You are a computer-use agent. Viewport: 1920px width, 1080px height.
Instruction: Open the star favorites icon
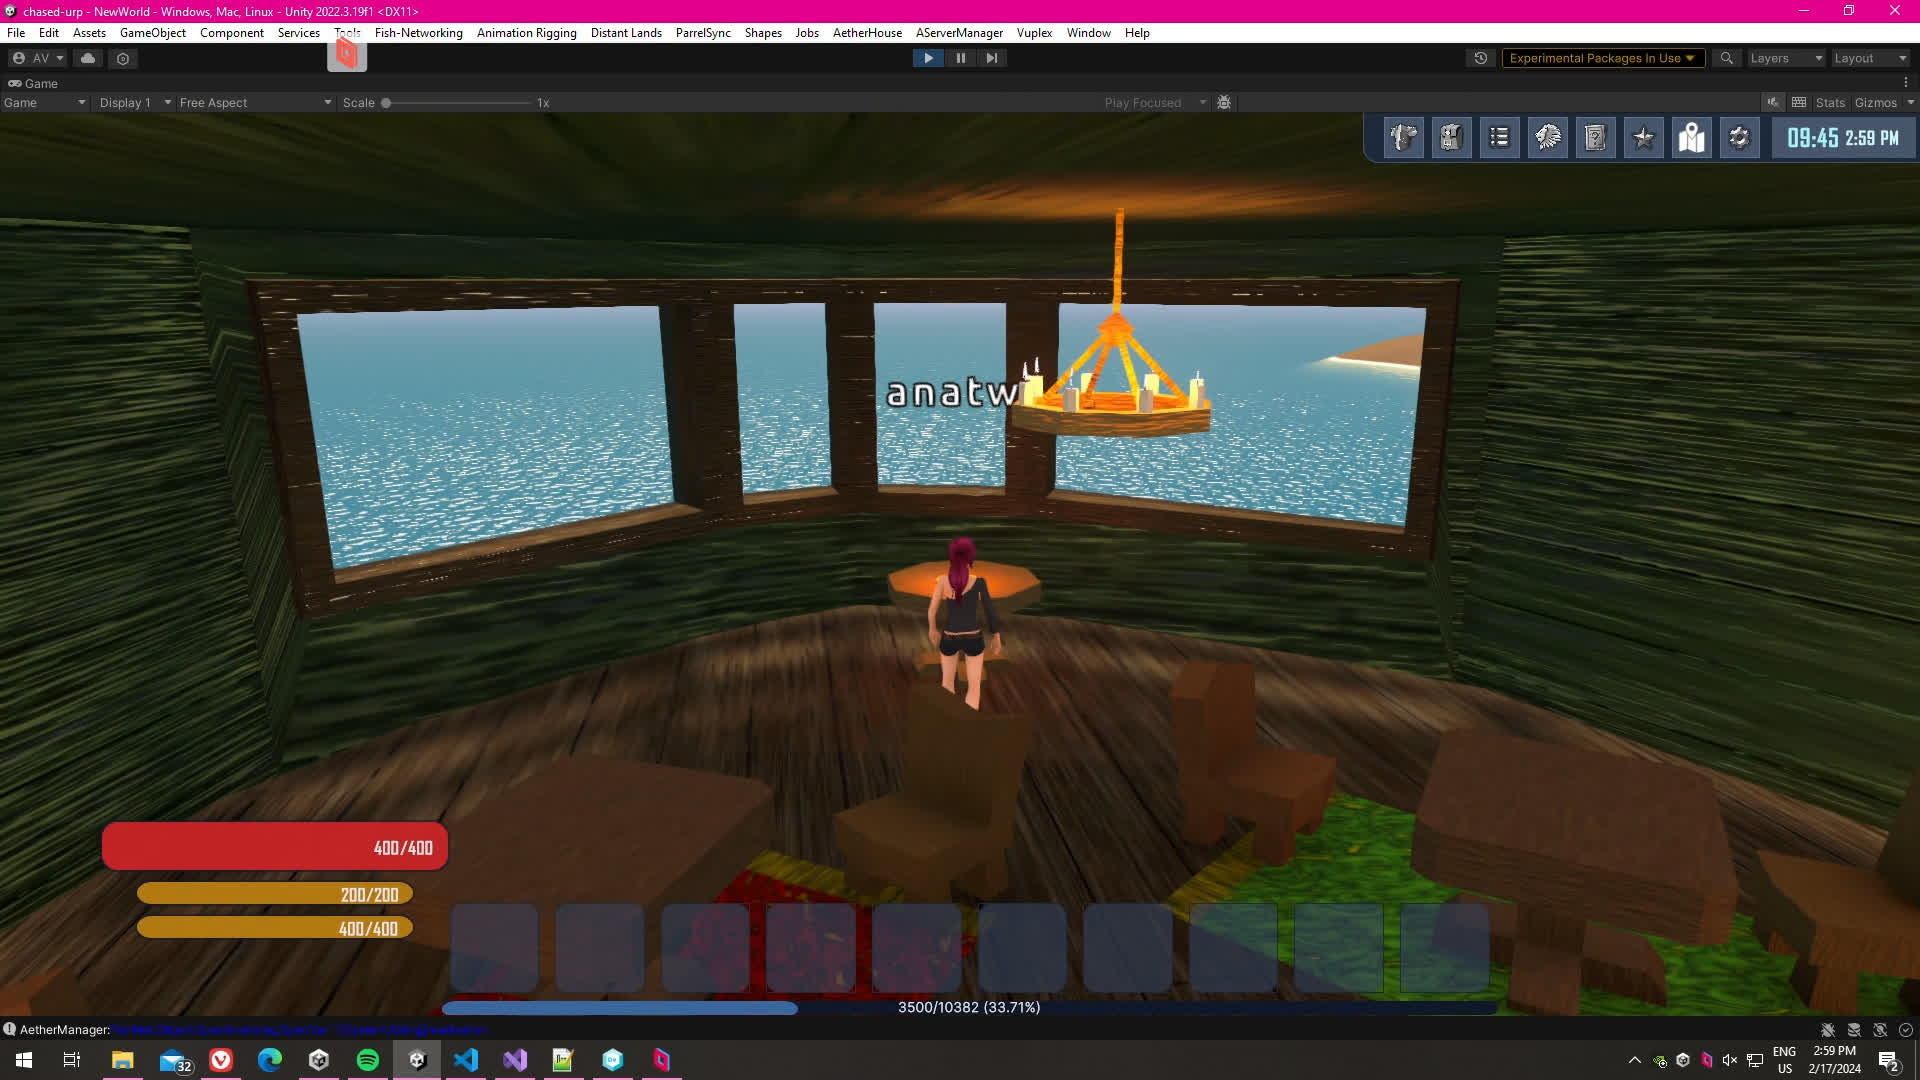click(x=1643, y=138)
